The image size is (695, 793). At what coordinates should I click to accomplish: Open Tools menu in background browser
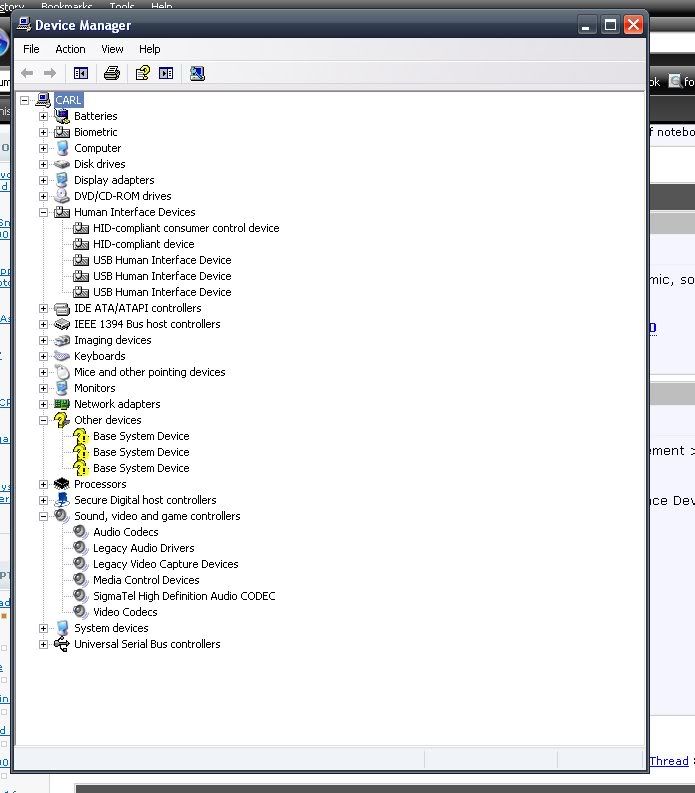122,5
